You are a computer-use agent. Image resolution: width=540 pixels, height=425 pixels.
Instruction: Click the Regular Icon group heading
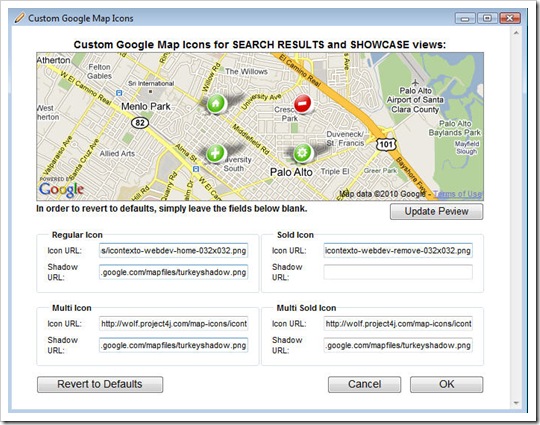(77, 235)
